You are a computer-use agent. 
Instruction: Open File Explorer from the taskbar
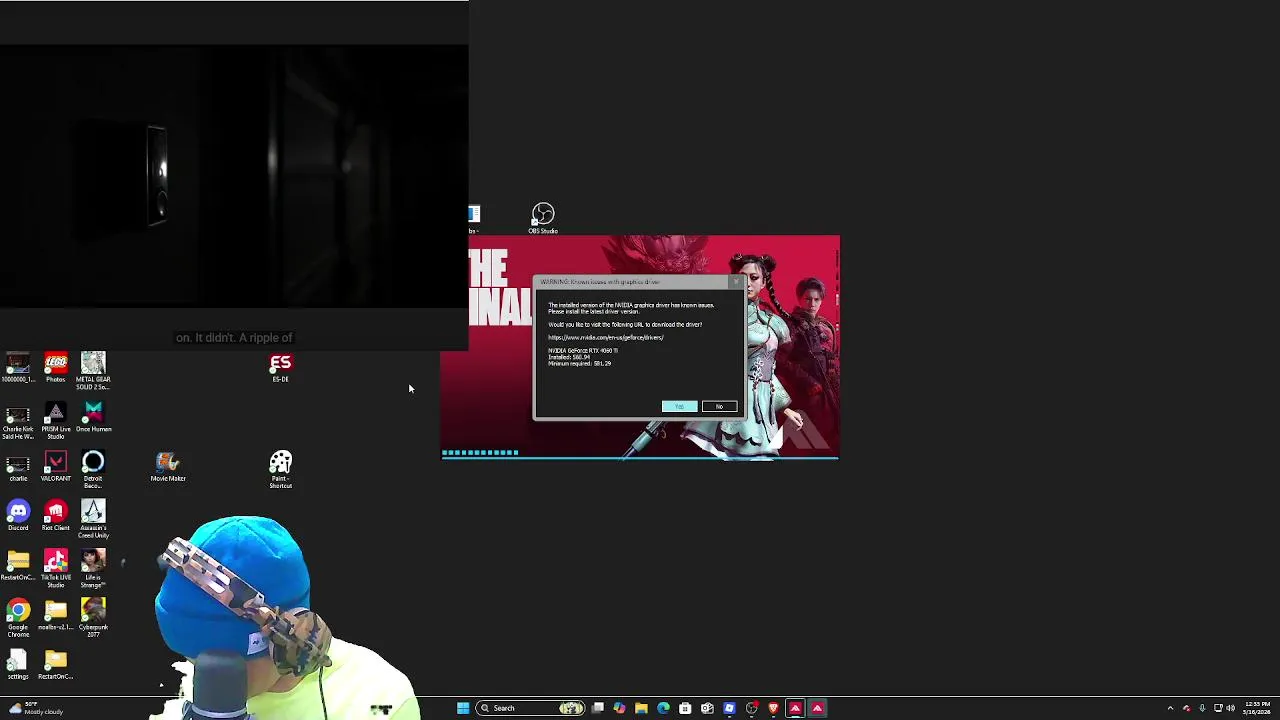point(641,708)
